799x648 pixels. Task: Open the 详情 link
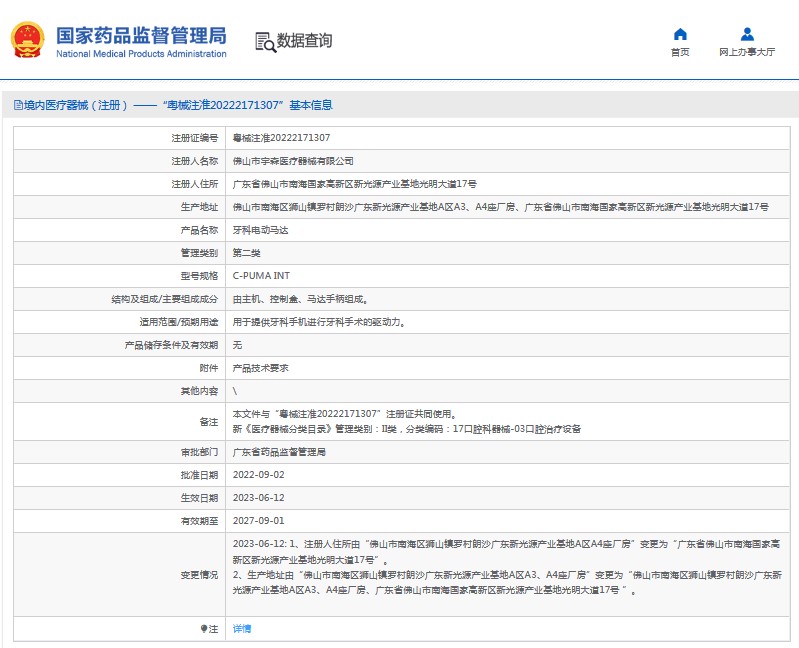[x=242, y=629]
